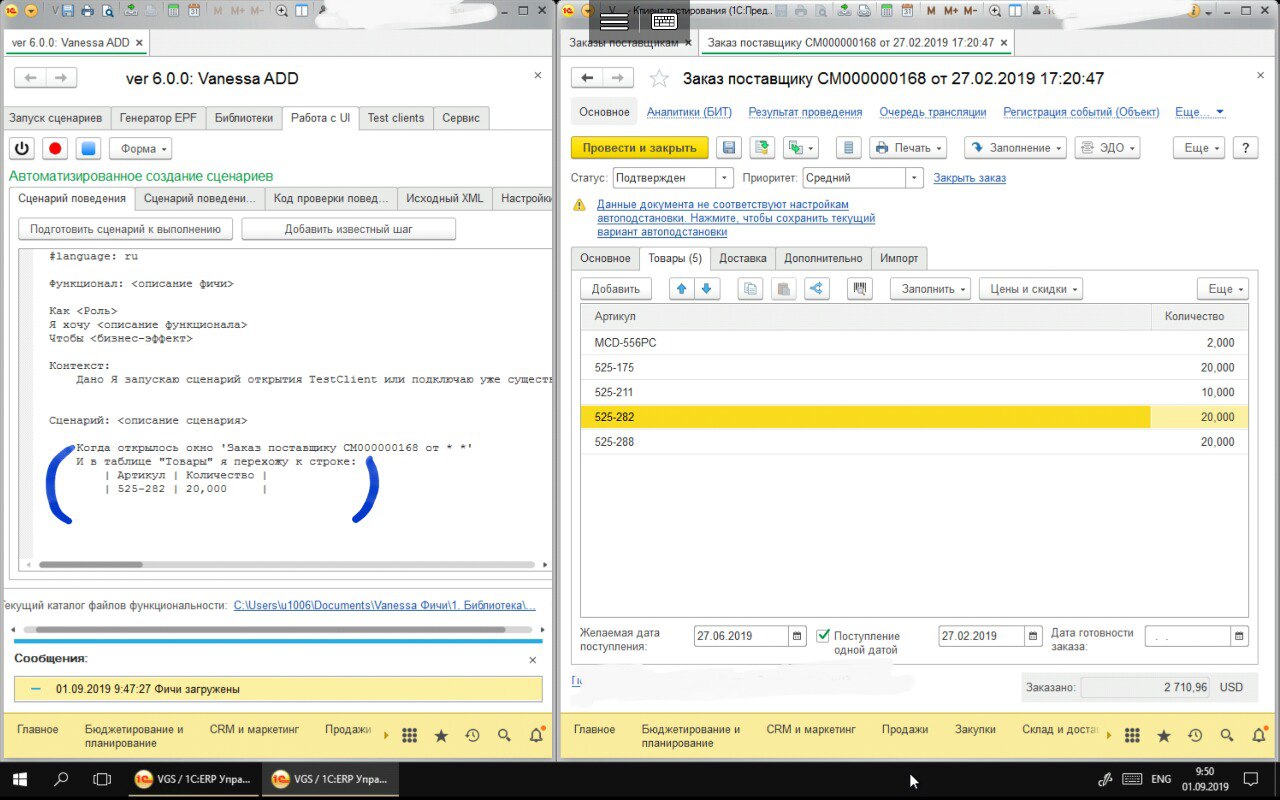Viewport: 1280px width, 800px height.
Task: Move row up with blue up arrow
Action: click(682, 289)
